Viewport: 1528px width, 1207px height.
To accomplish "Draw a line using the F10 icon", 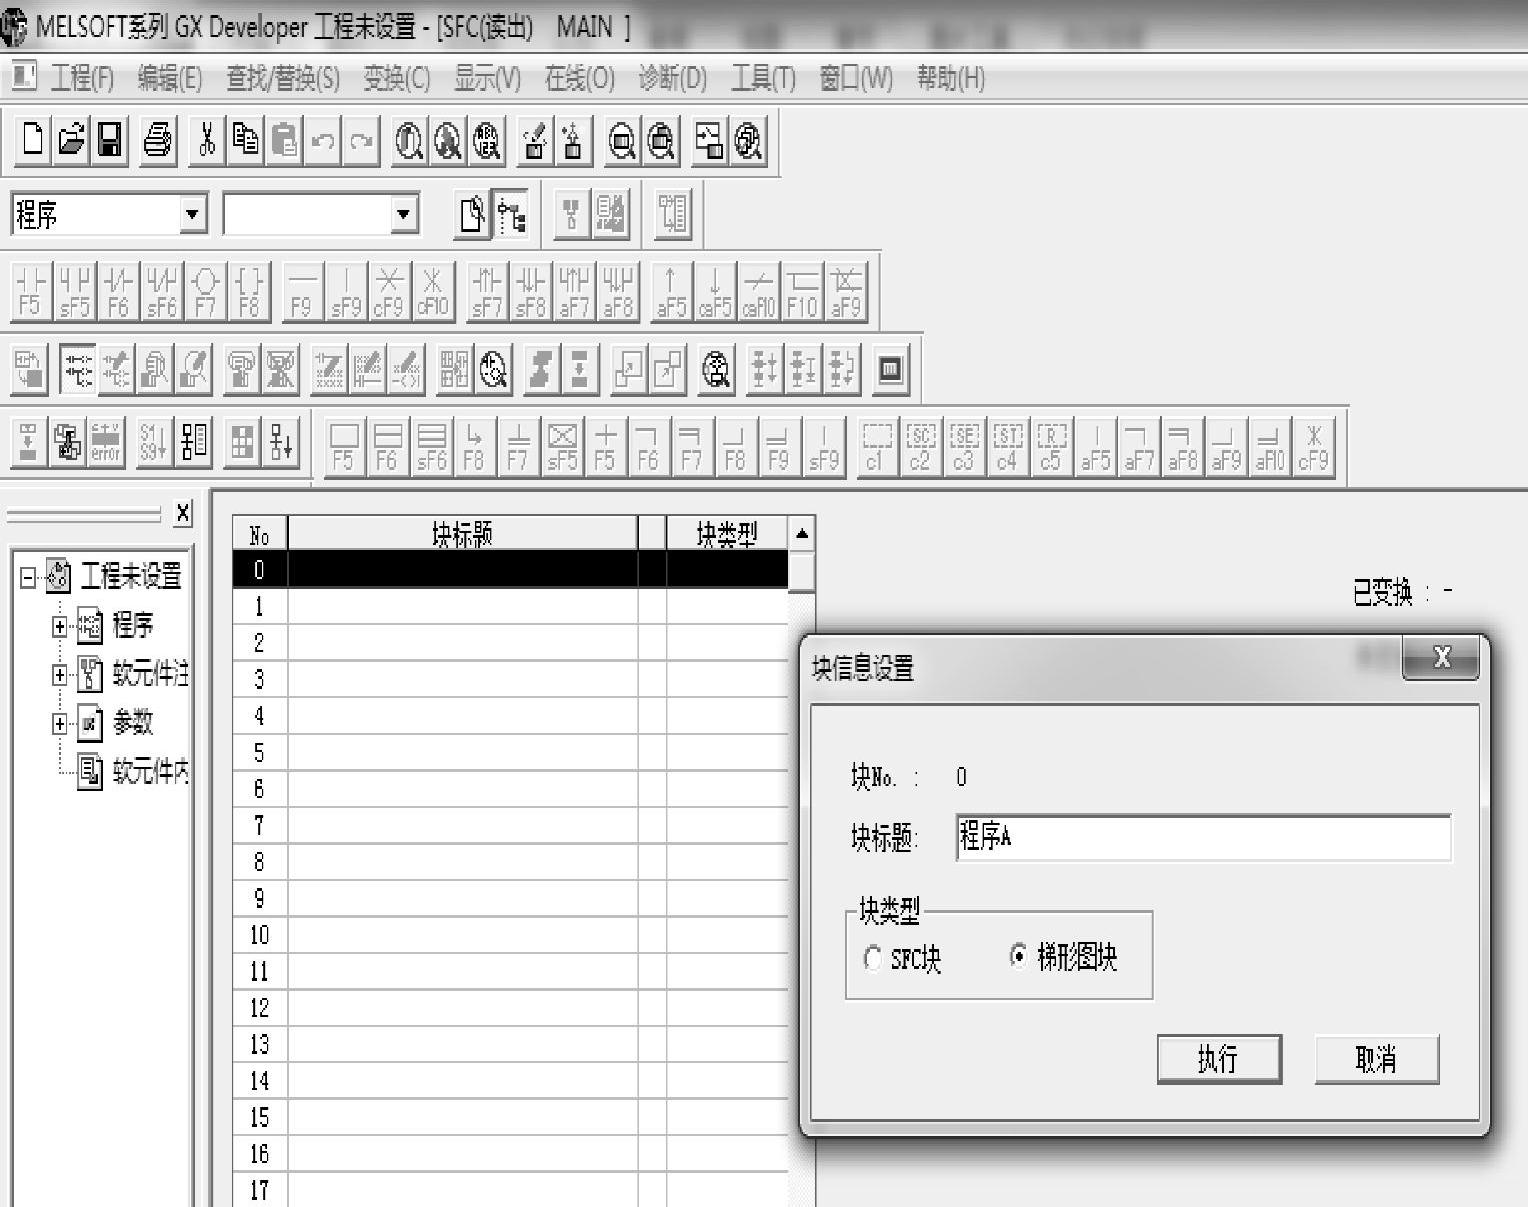I will 802,291.
